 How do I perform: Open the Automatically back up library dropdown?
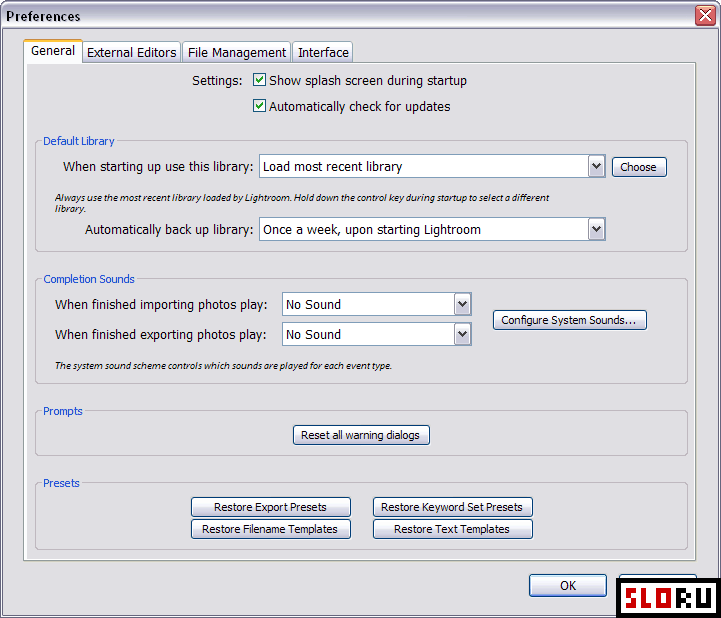tap(597, 229)
